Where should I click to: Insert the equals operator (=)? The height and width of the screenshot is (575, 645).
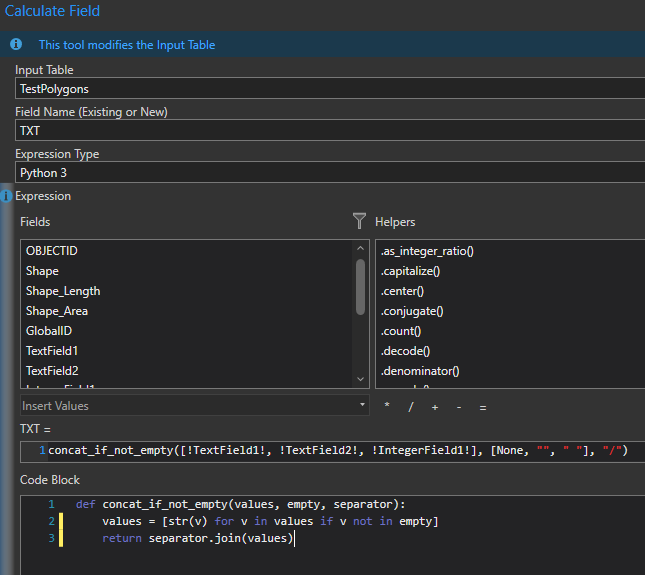coord(482,407)
